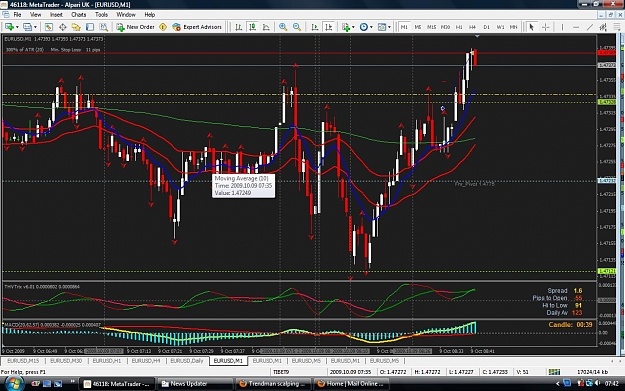
Task: Open News Updater from the taskbar
Action: tap(195, 384)
